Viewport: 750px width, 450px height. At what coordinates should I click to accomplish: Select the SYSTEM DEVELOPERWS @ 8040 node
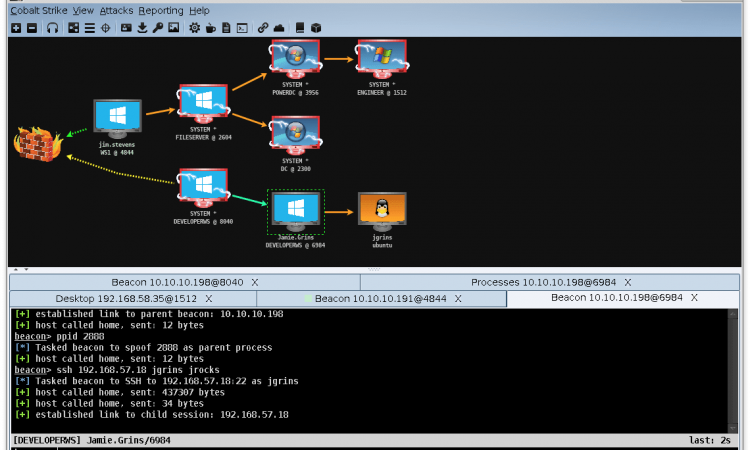[x=203, y=188]
